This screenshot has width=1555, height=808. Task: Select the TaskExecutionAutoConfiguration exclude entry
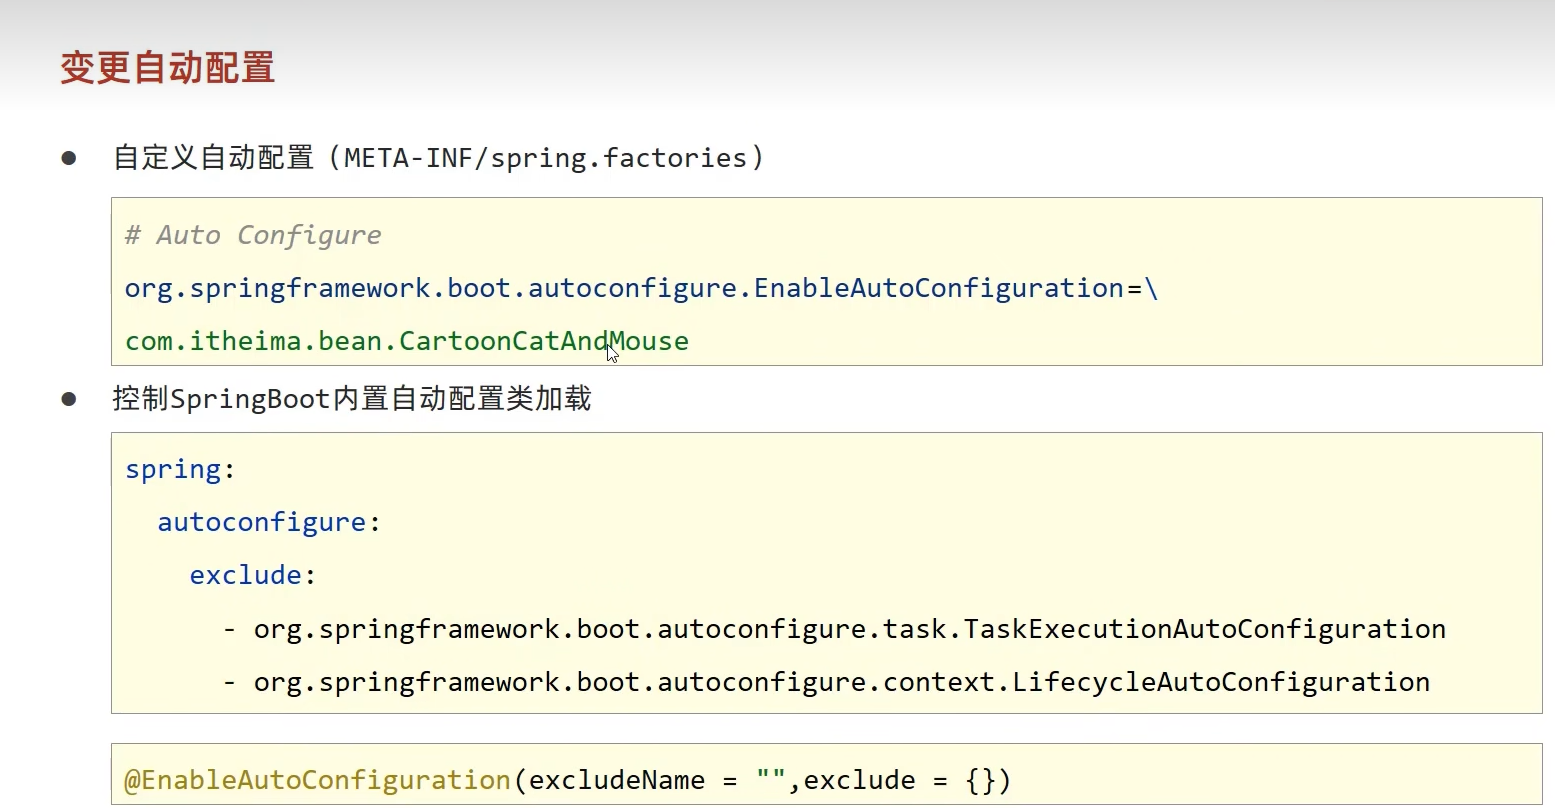[835, 629]
